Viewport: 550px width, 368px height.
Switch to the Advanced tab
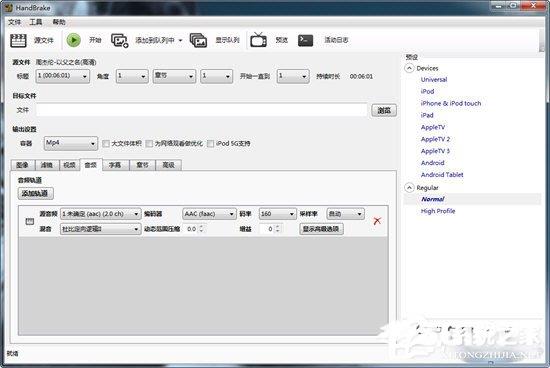(x=168, y=165)
